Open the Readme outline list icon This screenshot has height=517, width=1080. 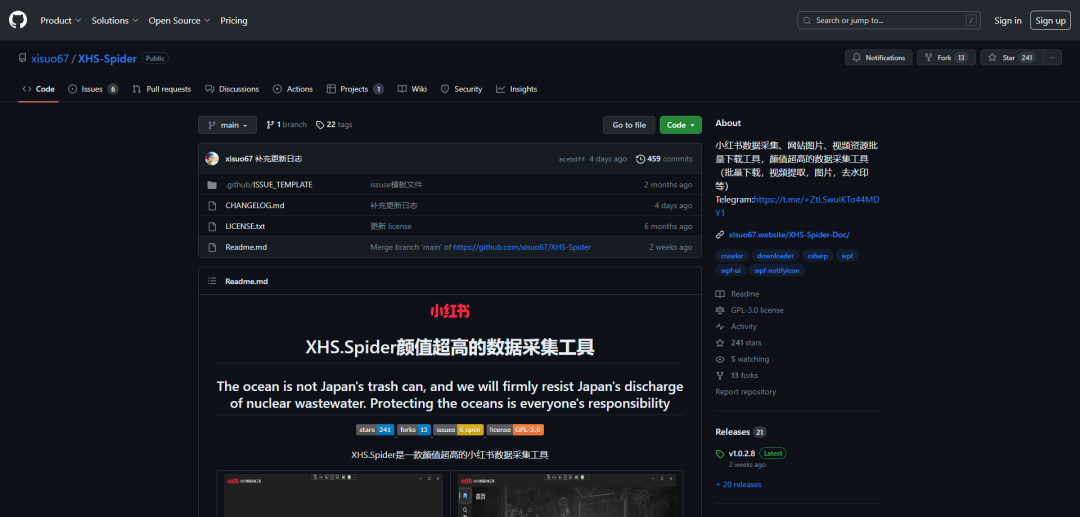[212, 281]
